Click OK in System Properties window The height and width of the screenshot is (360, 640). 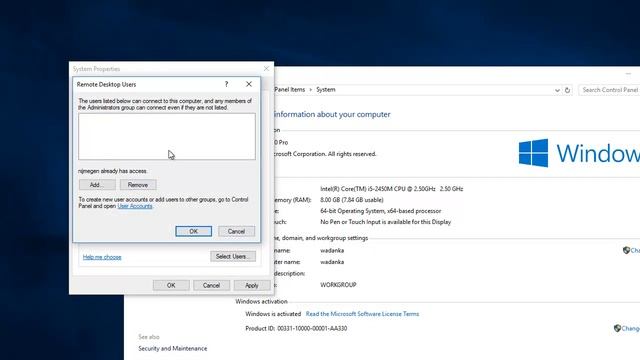[171, 285]
